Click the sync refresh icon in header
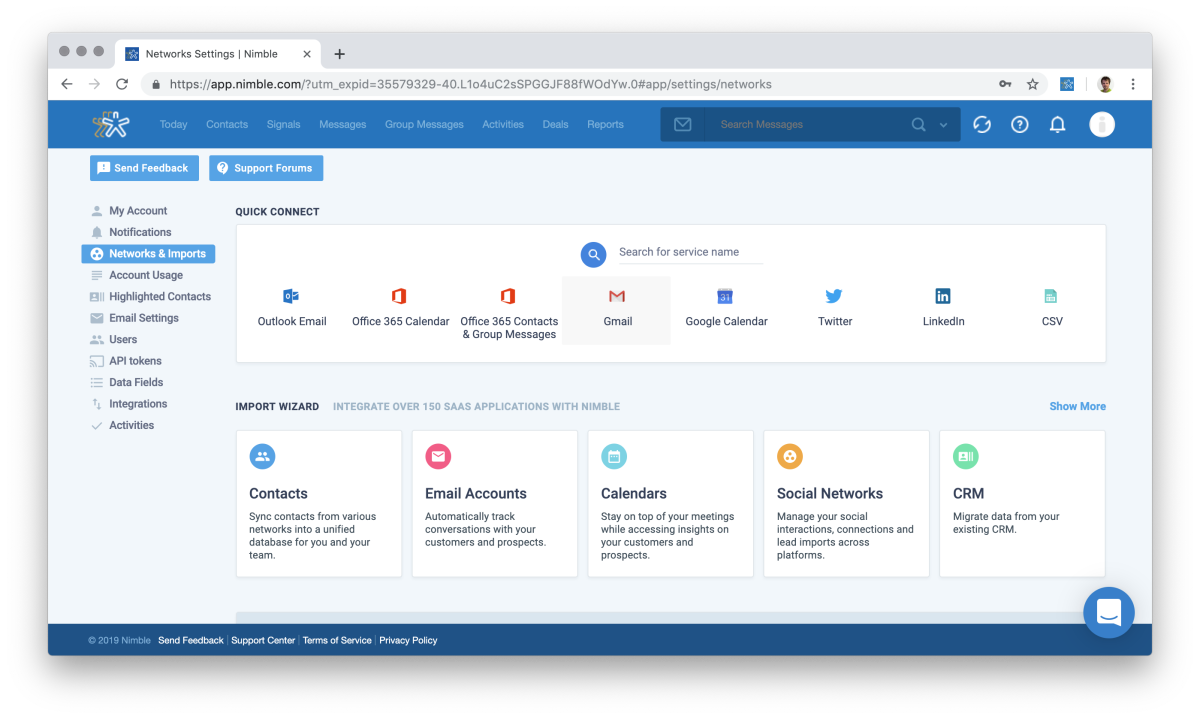Viewport: 1200px width, 719px height. [982, 125]
